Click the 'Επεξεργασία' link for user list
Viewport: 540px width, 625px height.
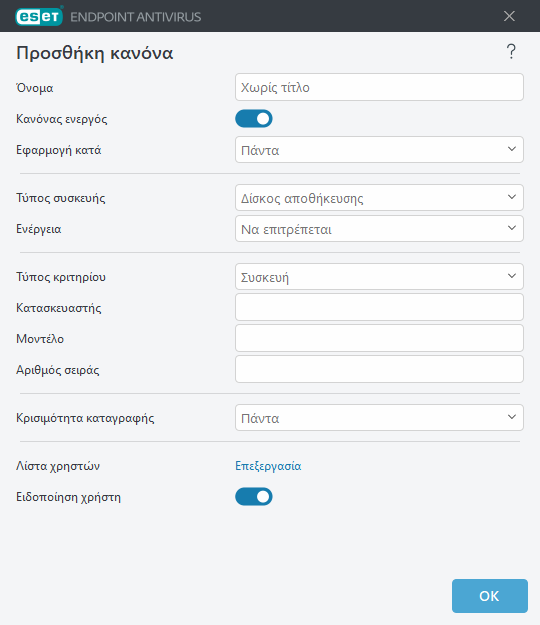pos(268,466)
